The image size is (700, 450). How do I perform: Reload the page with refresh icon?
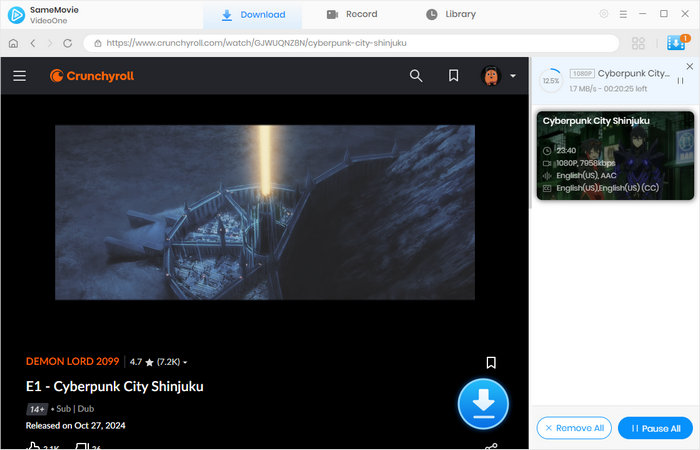pyautogui.click(x=67, y=43)
